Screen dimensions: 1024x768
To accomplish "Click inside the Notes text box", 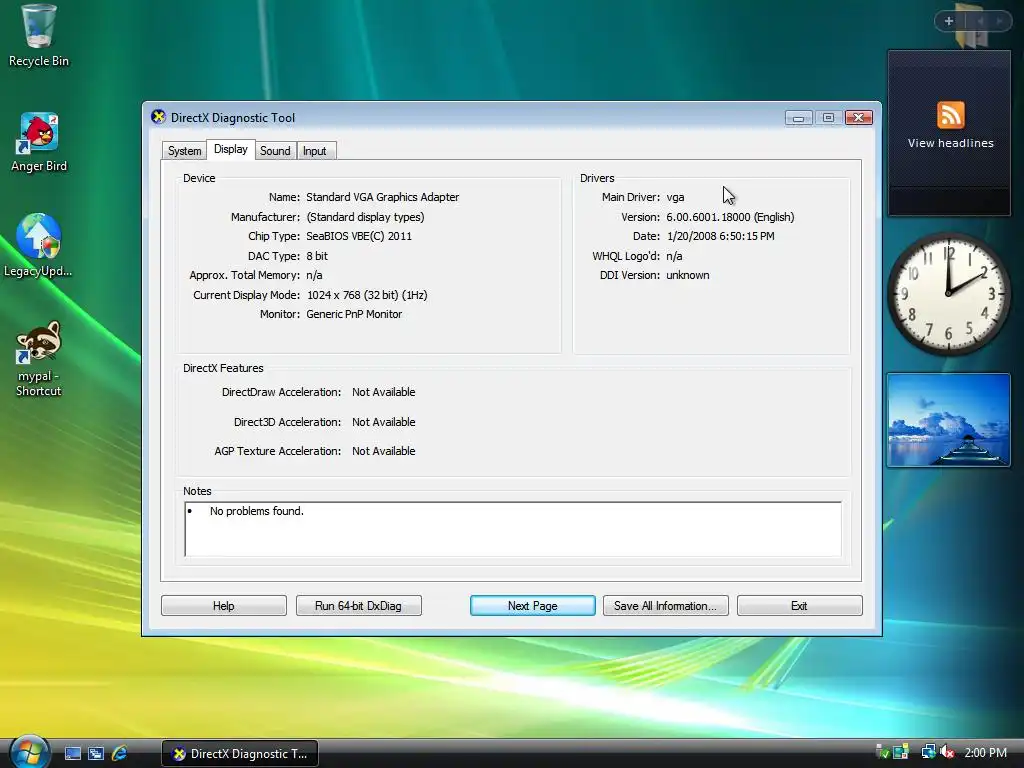I will (x=513, y=529).
